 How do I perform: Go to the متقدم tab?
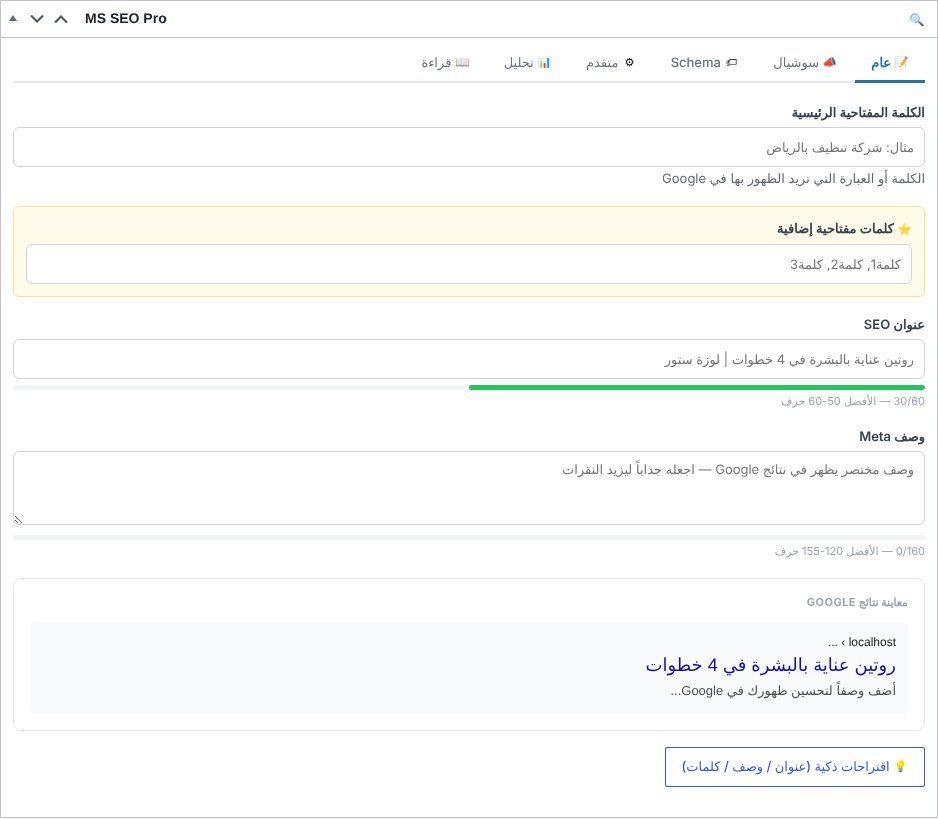(610, 63)
